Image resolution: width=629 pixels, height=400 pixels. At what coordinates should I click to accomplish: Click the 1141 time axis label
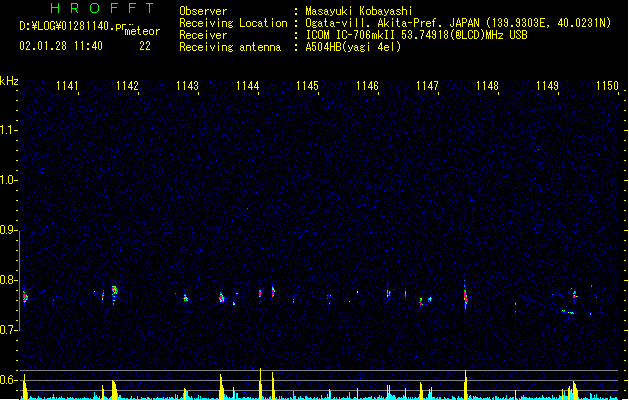click(x=67, y=86)
